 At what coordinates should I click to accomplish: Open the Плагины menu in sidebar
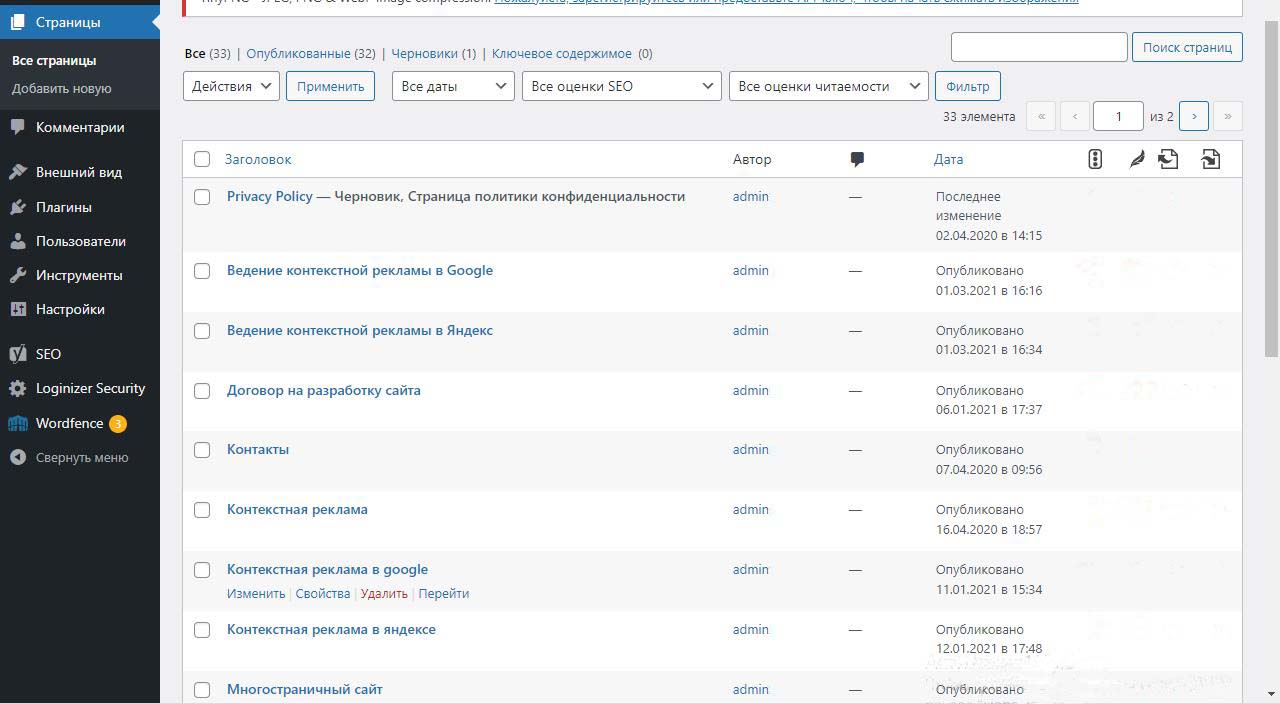(x=64, y=207)
